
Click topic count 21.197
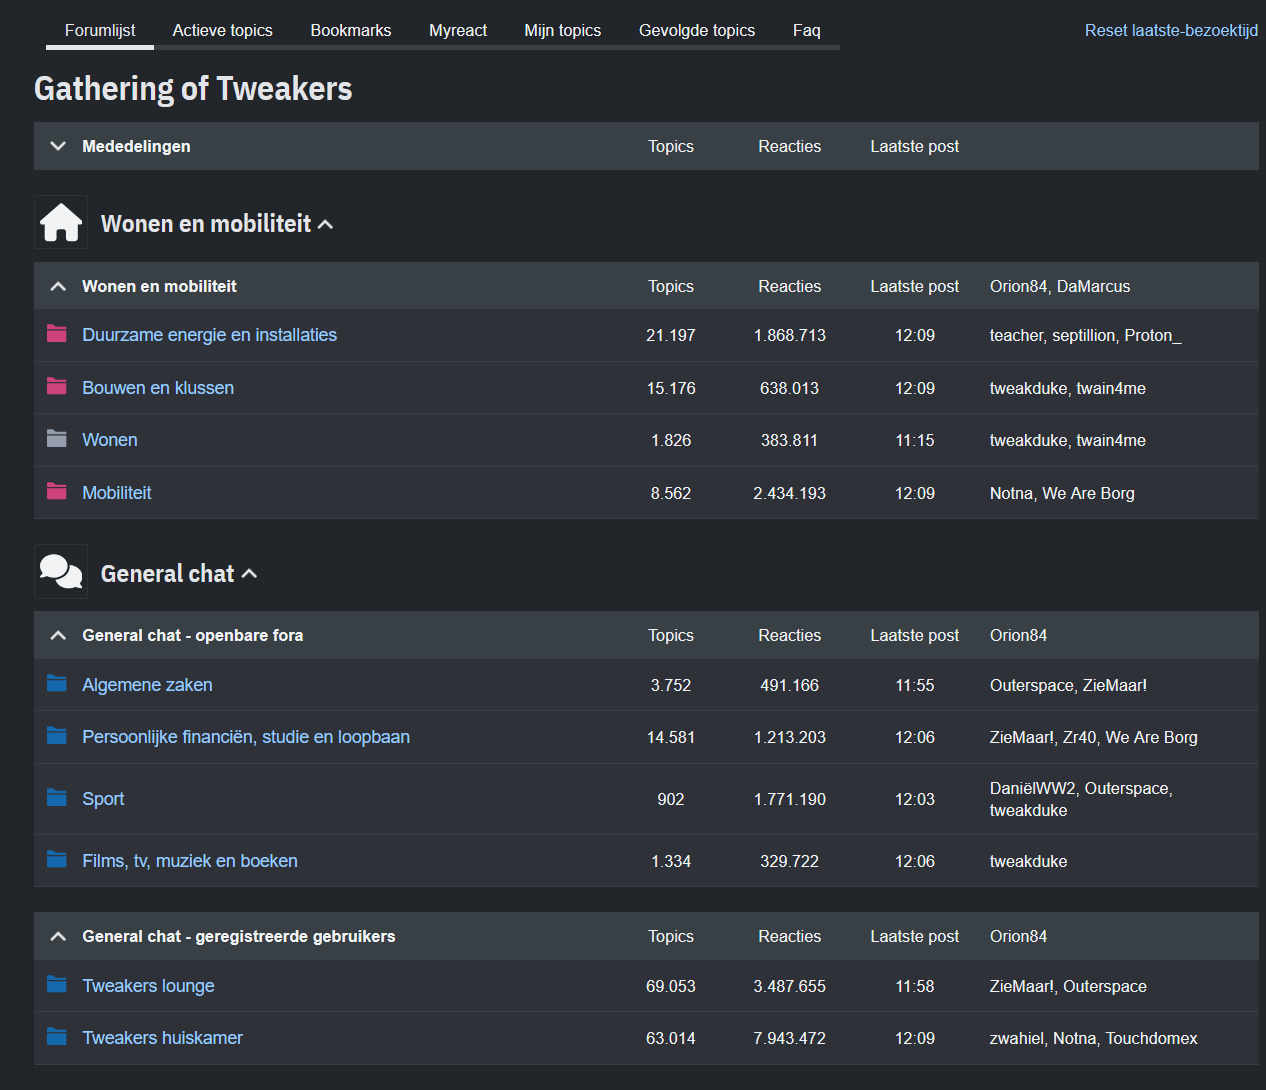670,335
